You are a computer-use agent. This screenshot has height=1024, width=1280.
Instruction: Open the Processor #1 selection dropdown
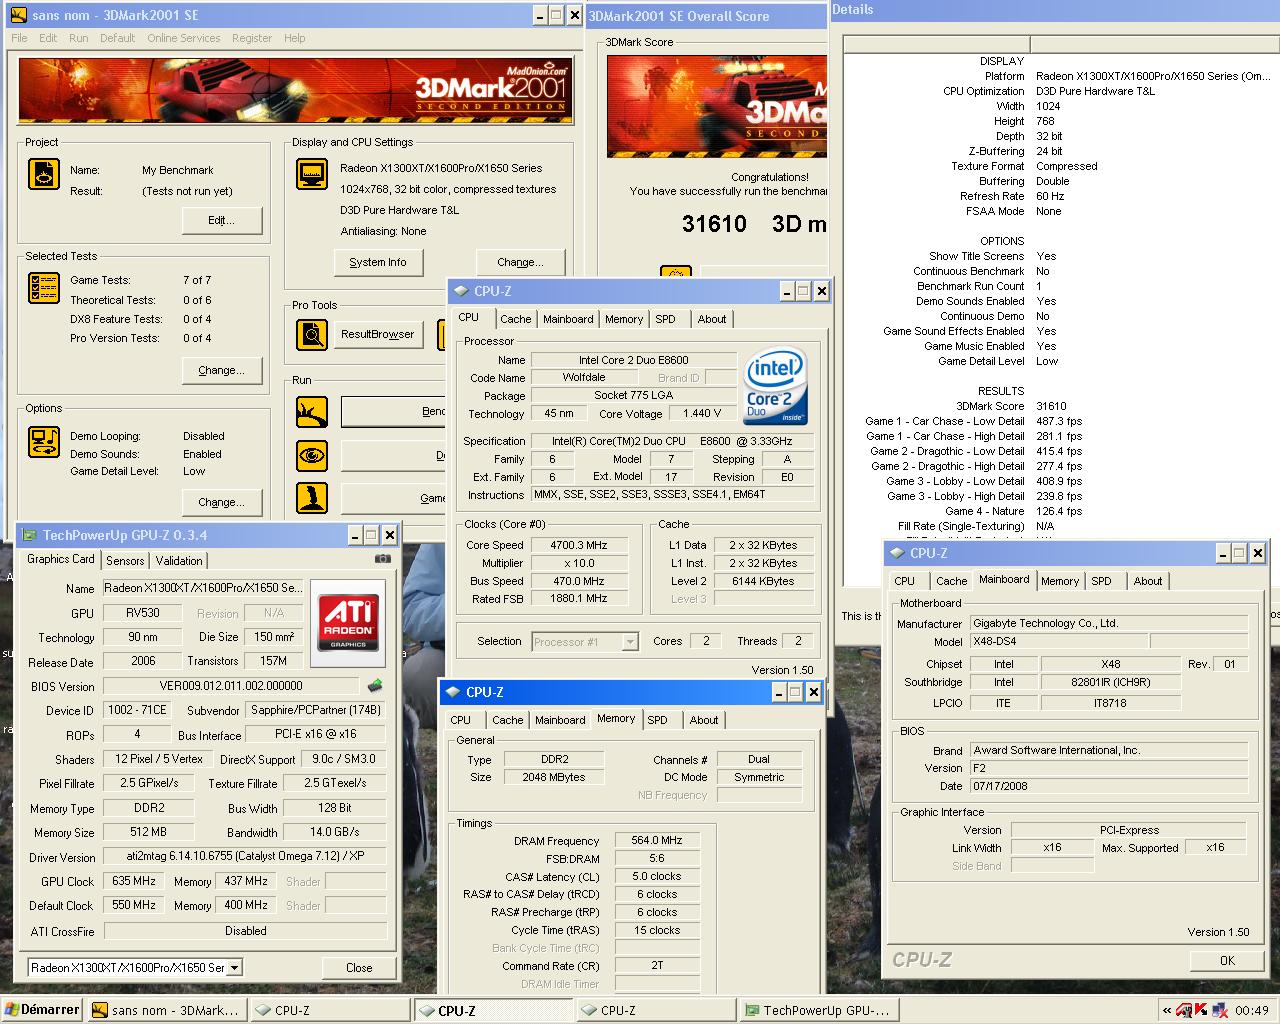(x=630, y=642)
